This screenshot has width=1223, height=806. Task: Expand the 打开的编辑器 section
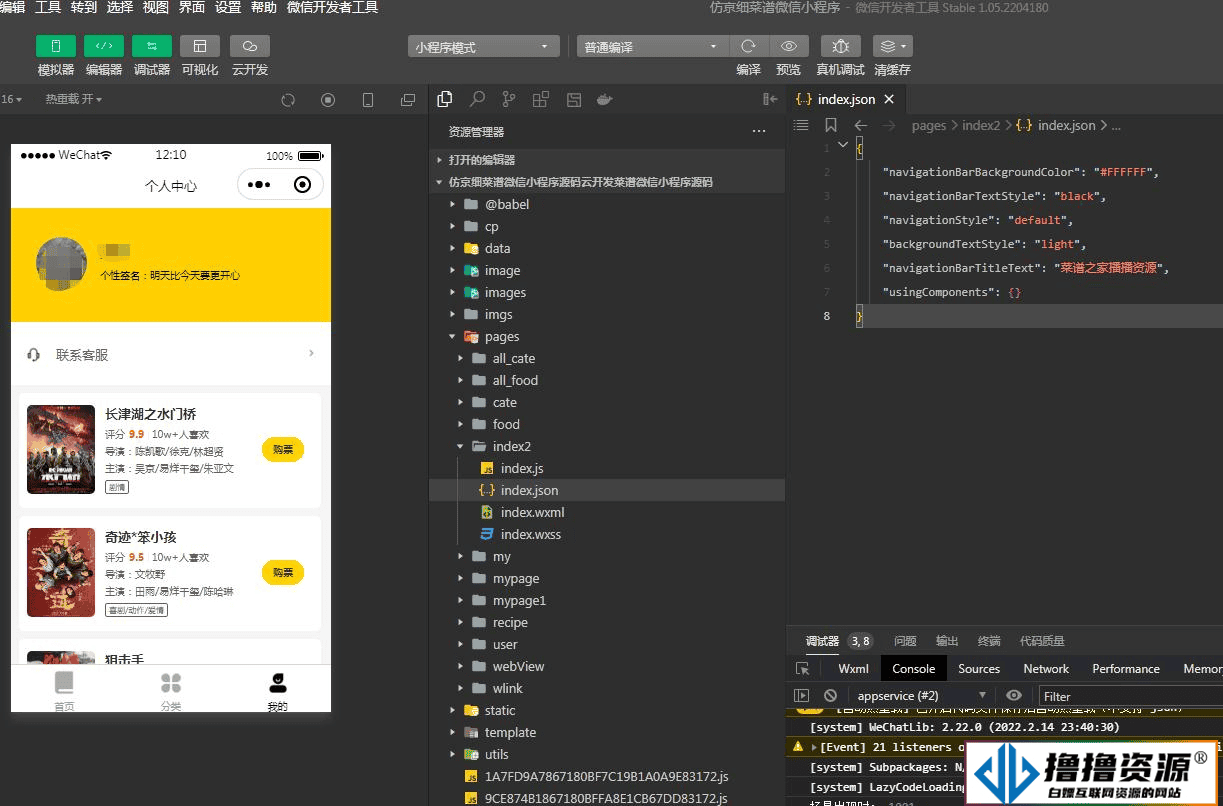point(607,160)
